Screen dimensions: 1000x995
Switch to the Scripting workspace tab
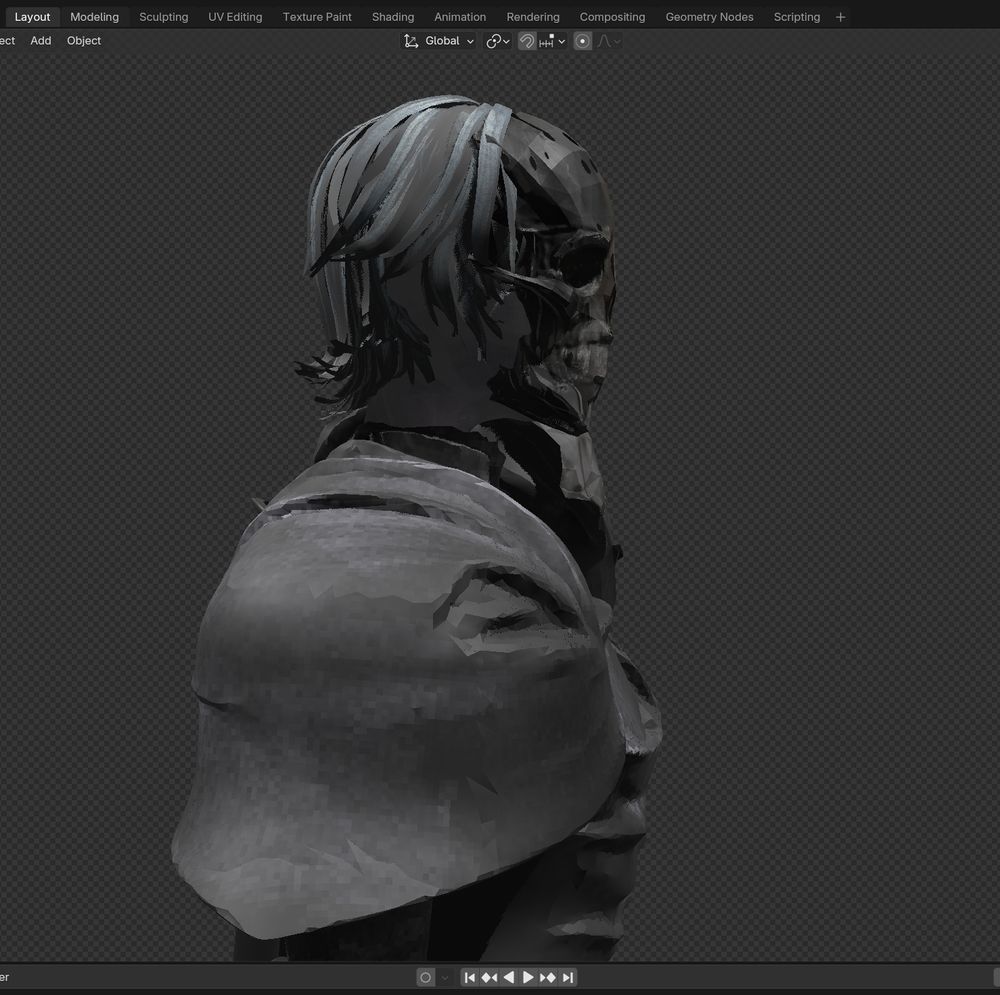(x=797, y=17)
